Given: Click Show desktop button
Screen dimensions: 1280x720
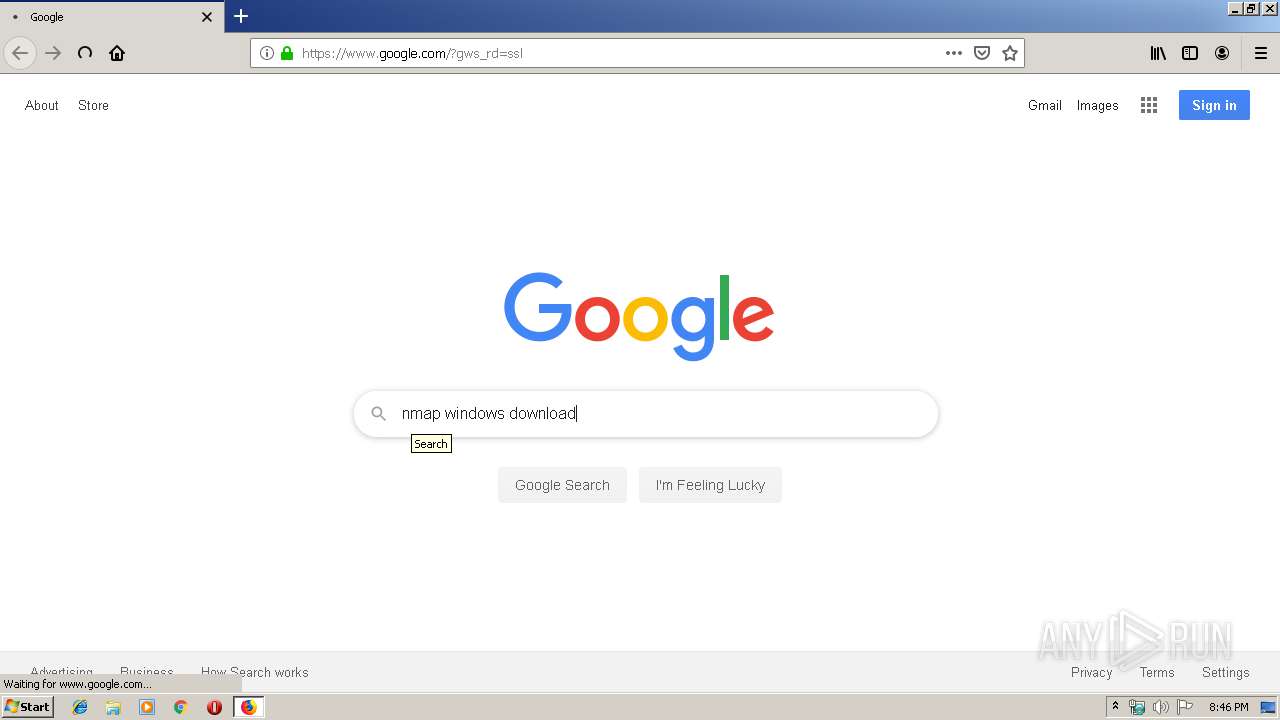Looking at the screenshot, I should tap(1269, 707).
